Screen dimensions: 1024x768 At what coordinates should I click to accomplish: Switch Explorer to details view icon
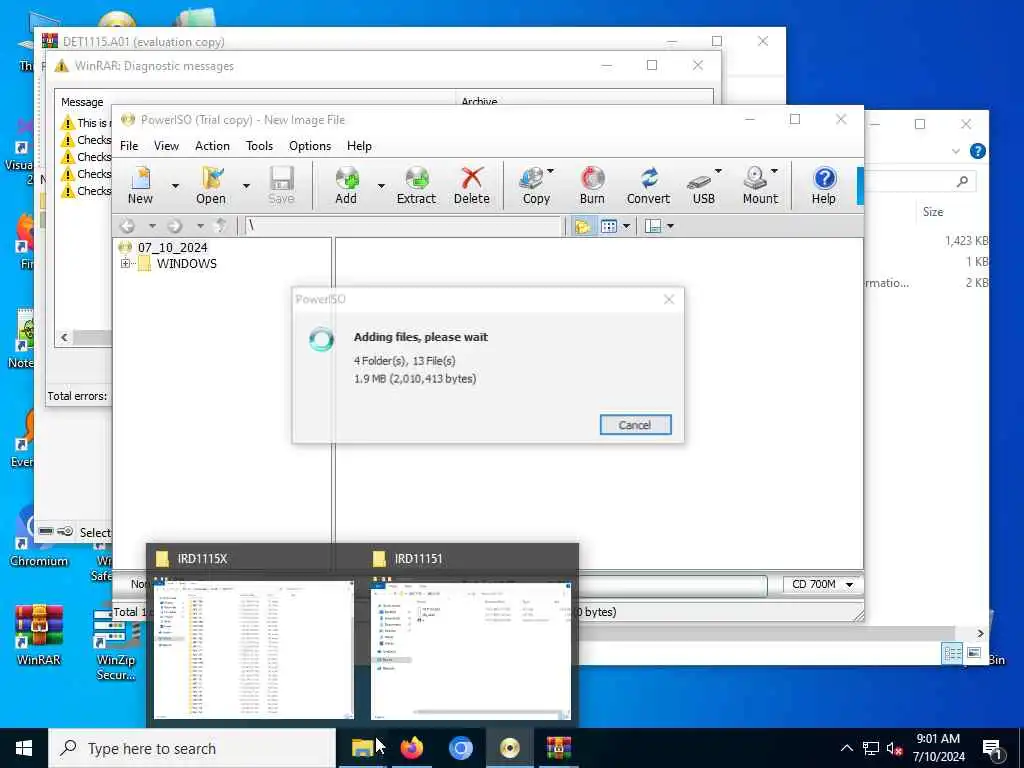pos(952,652)
